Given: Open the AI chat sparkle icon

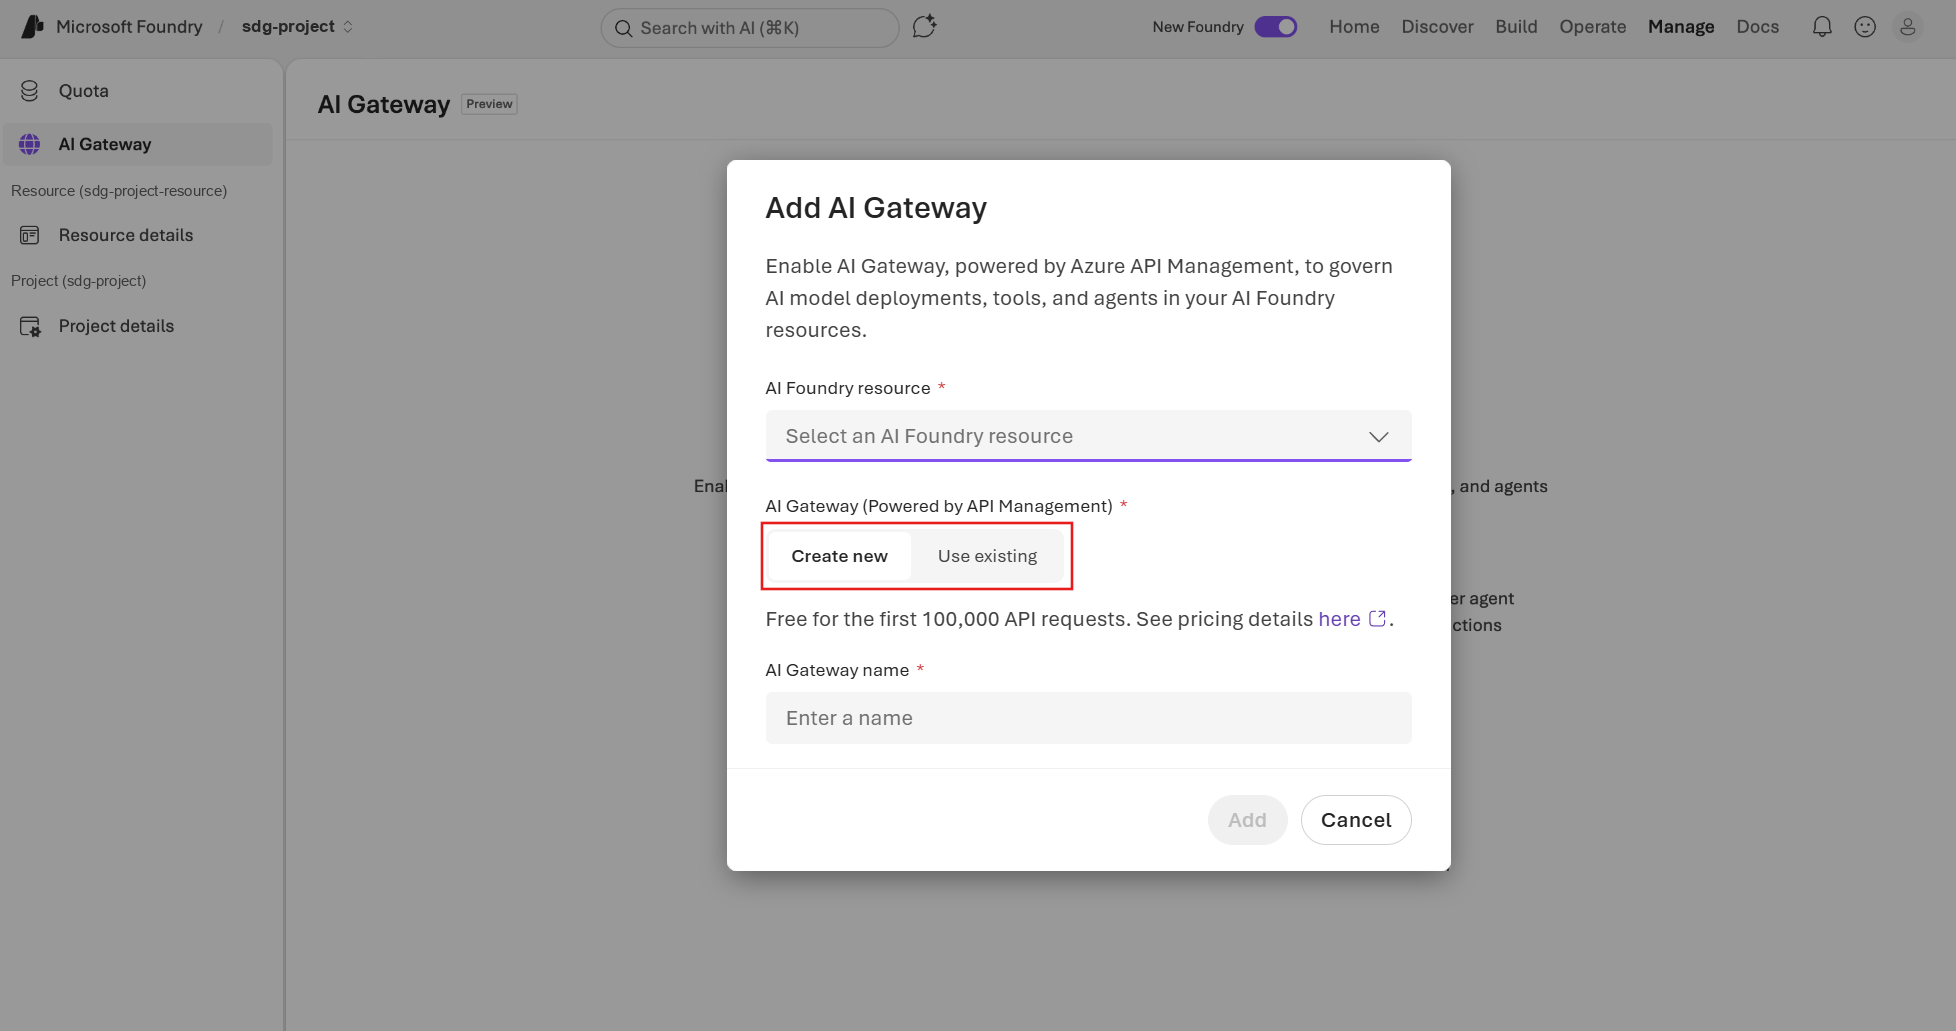Looking at the screenshot, I should coord(925,27).
